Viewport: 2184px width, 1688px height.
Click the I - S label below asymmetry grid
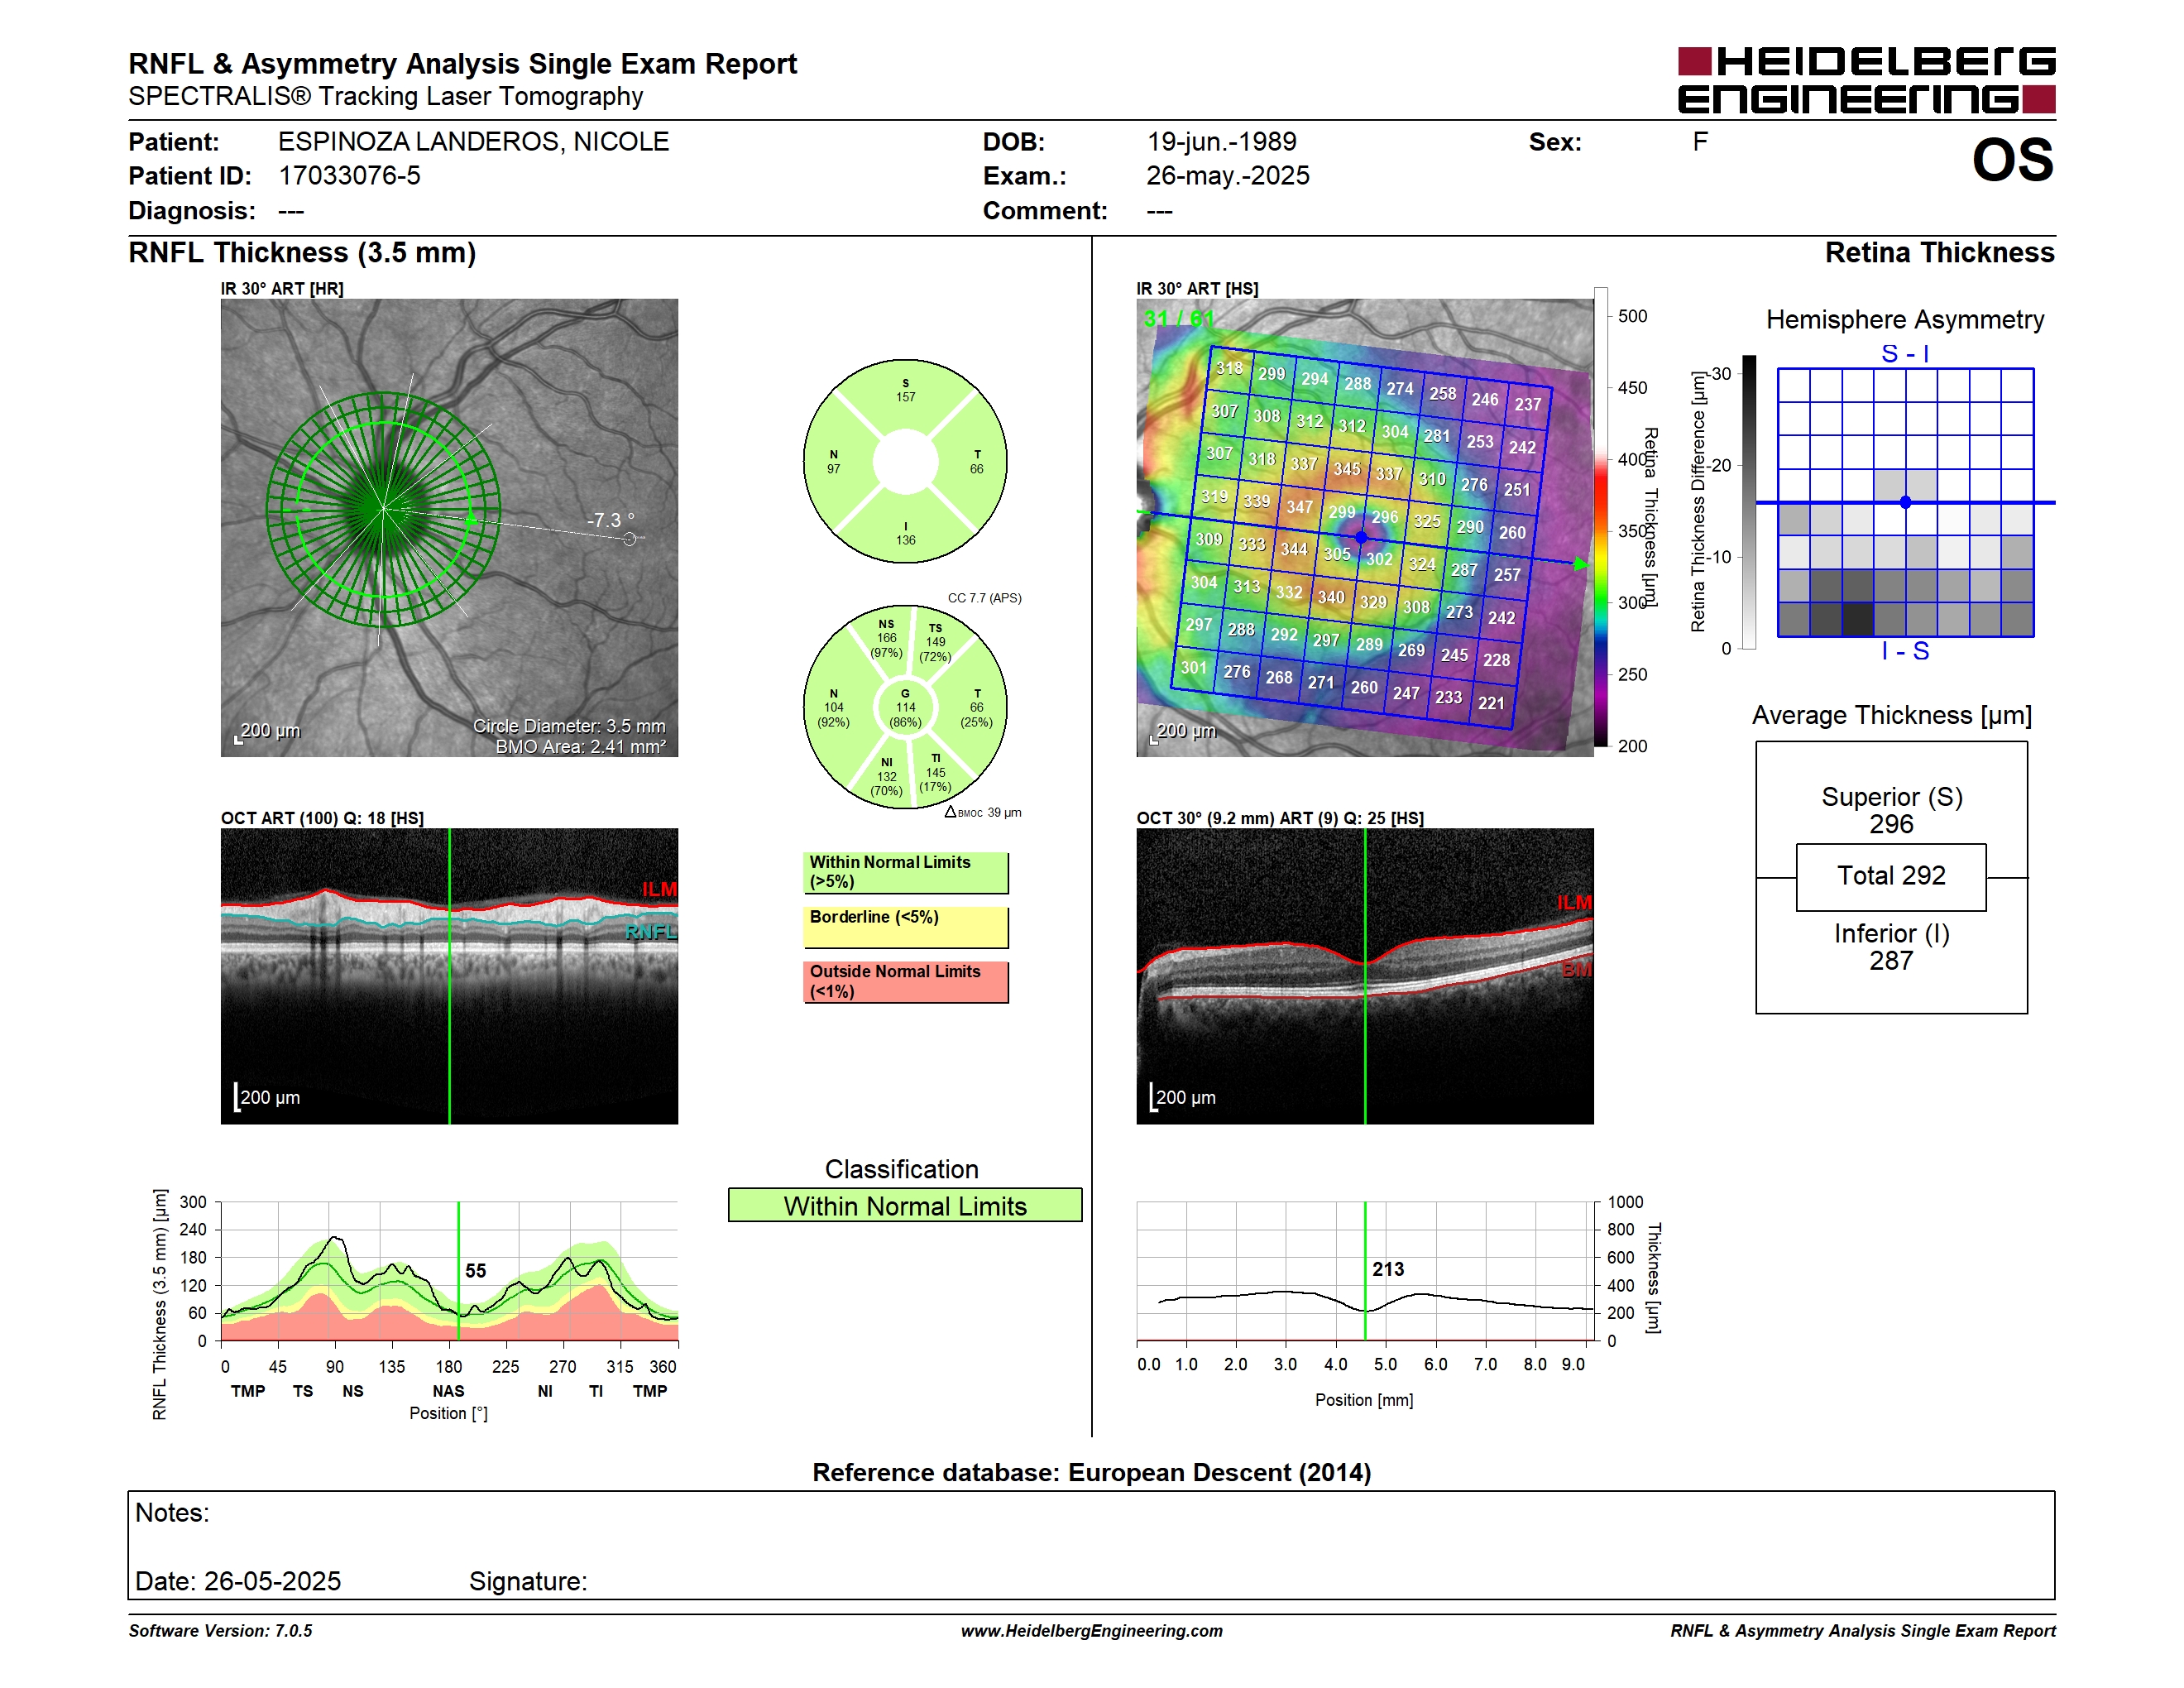pos(1905,651)
